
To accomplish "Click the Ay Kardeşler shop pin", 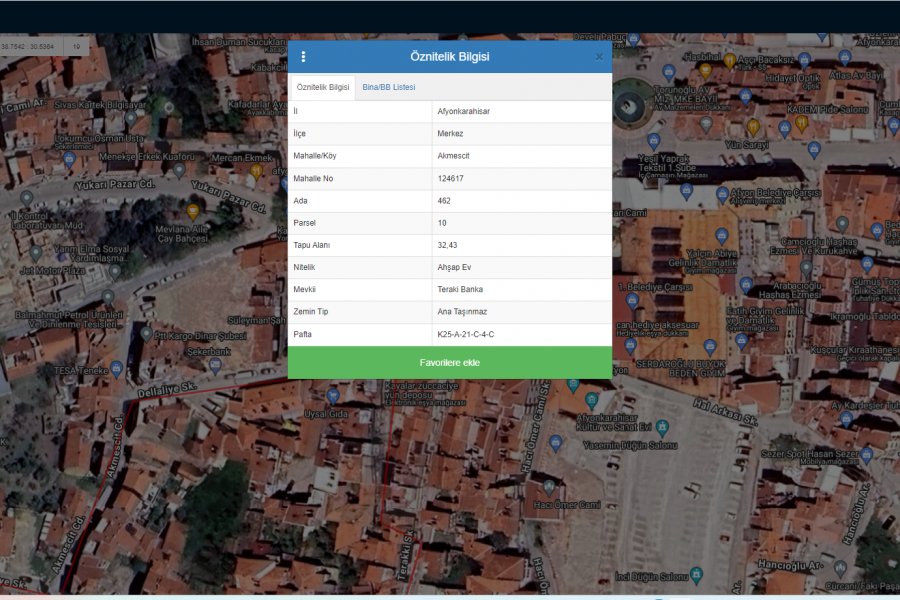I will (847, 419).
